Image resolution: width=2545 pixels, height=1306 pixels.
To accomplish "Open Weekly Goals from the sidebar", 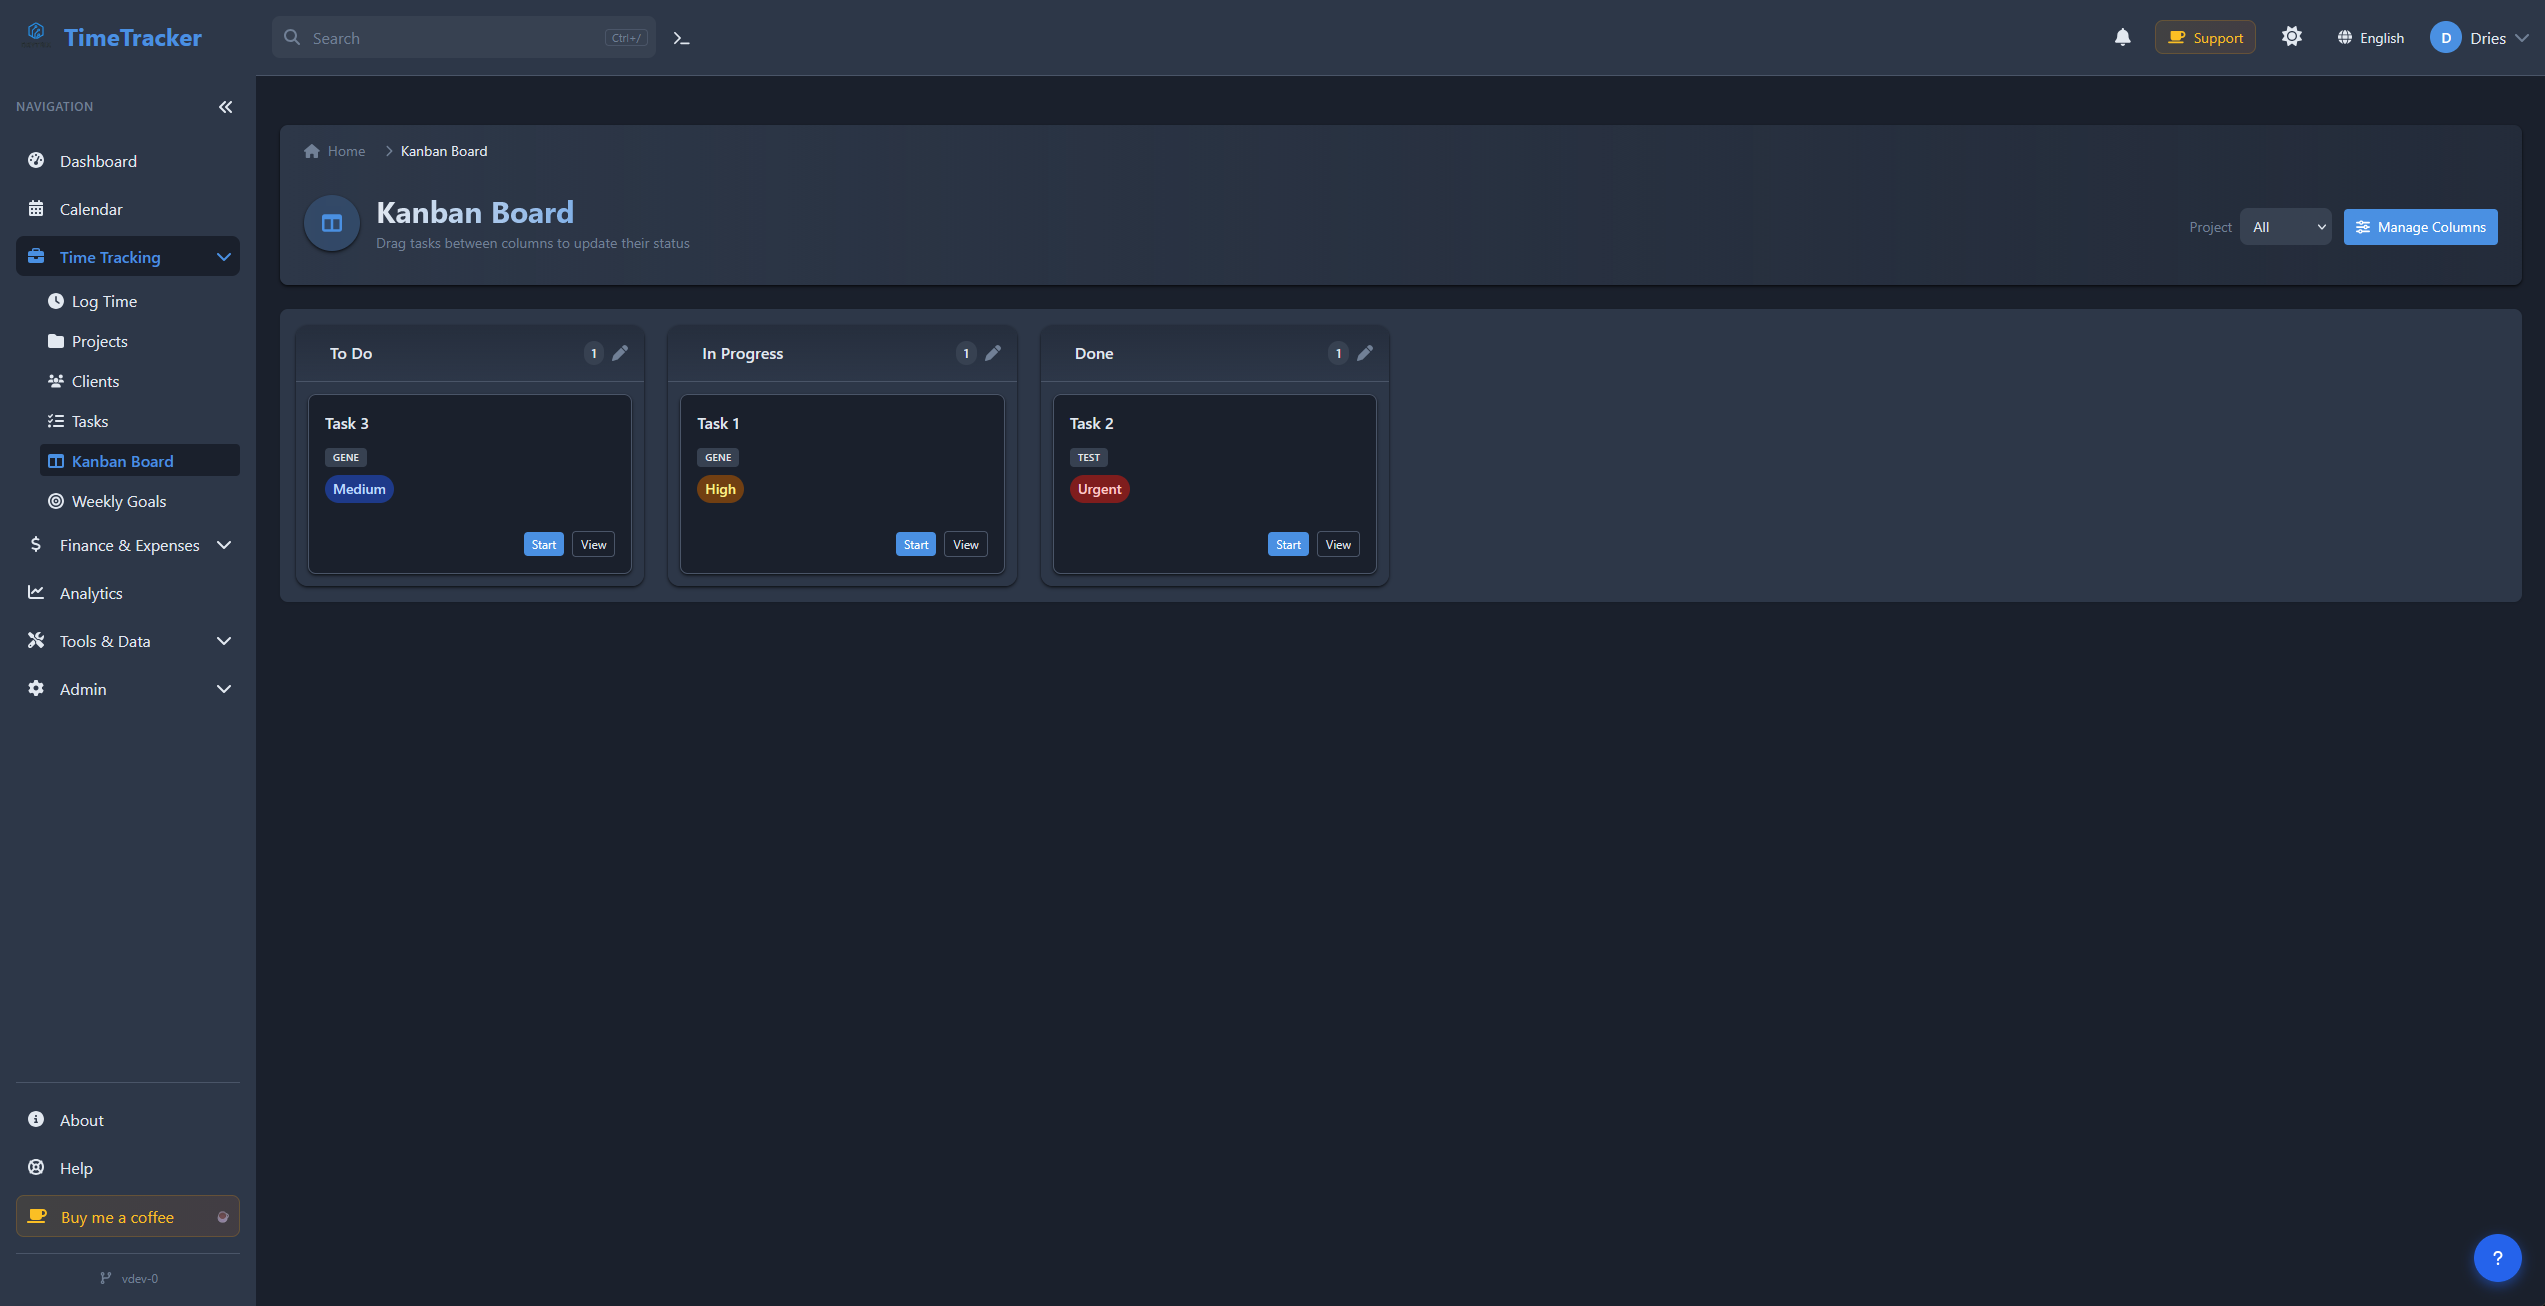I will point(119,501).
